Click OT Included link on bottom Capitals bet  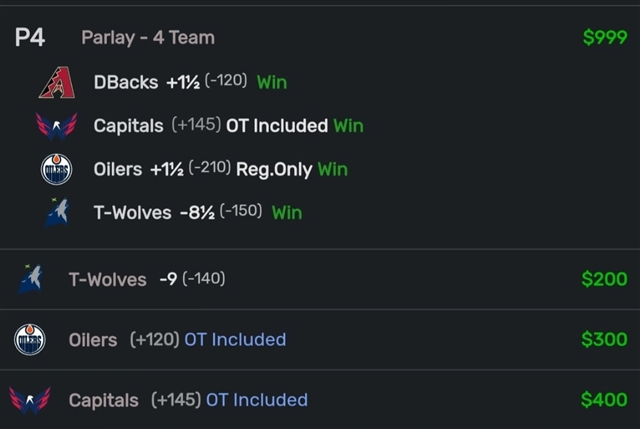pos(257,400)
